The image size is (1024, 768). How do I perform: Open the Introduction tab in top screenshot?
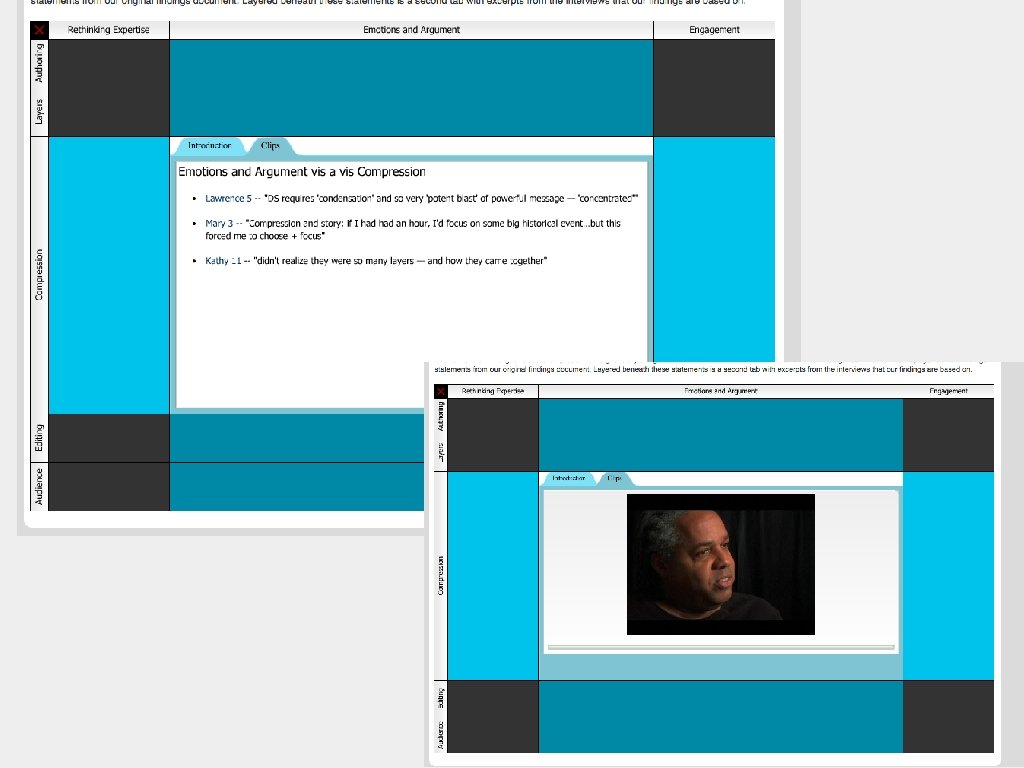coord(209,146)
